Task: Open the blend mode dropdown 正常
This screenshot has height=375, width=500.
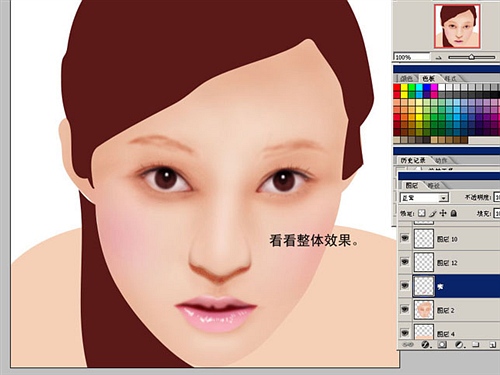Action: click(424, 198)
